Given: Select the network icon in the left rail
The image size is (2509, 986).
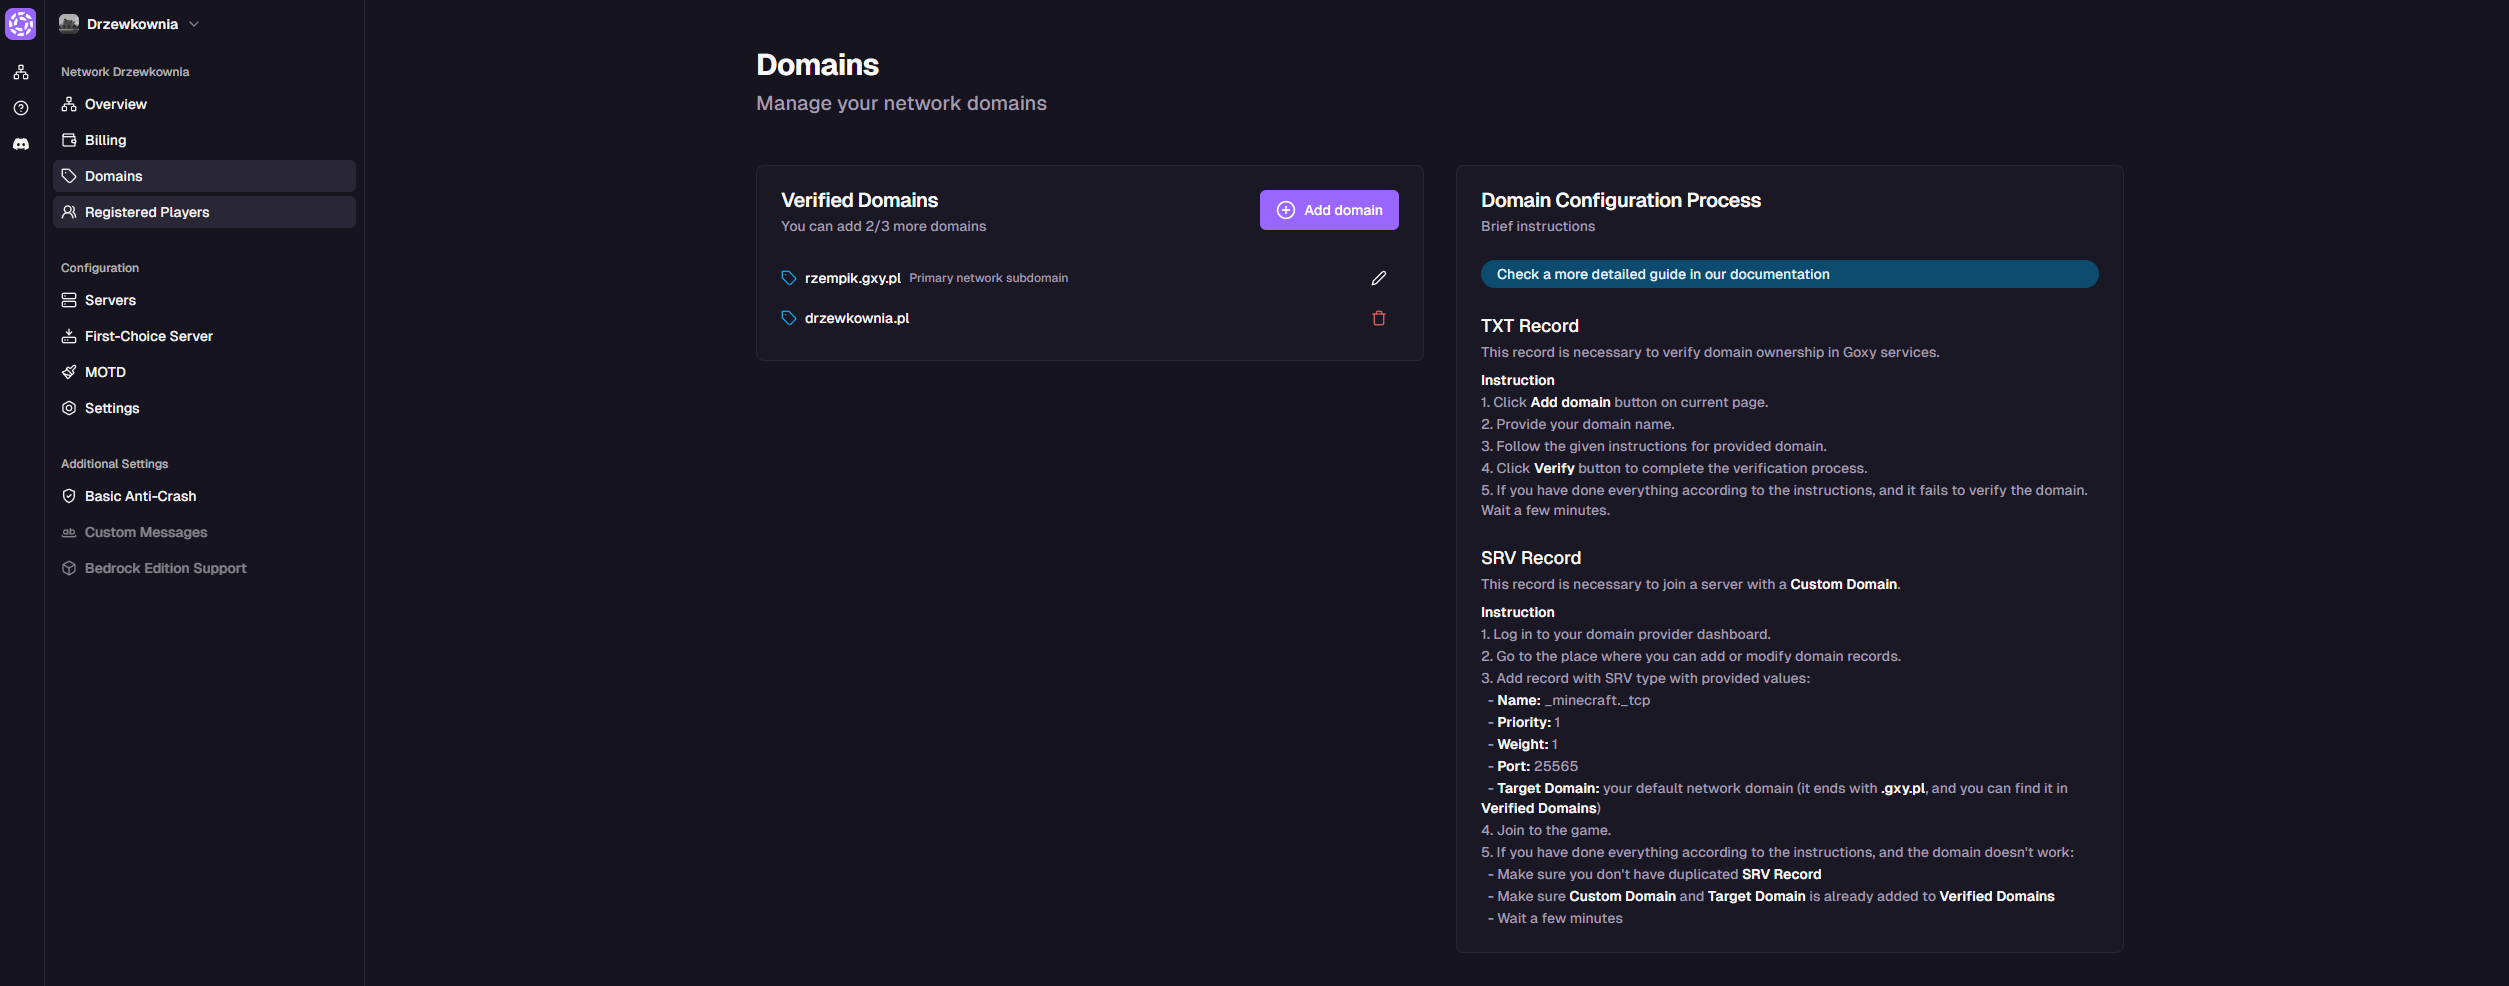Looking at the screenshot, I should (21, 71).
